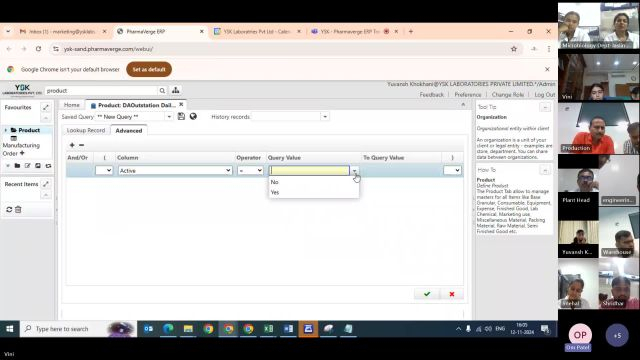Click the search magnifier icon beside product
The height and width of the screenshot is (360, 640).
coord(162,91)
